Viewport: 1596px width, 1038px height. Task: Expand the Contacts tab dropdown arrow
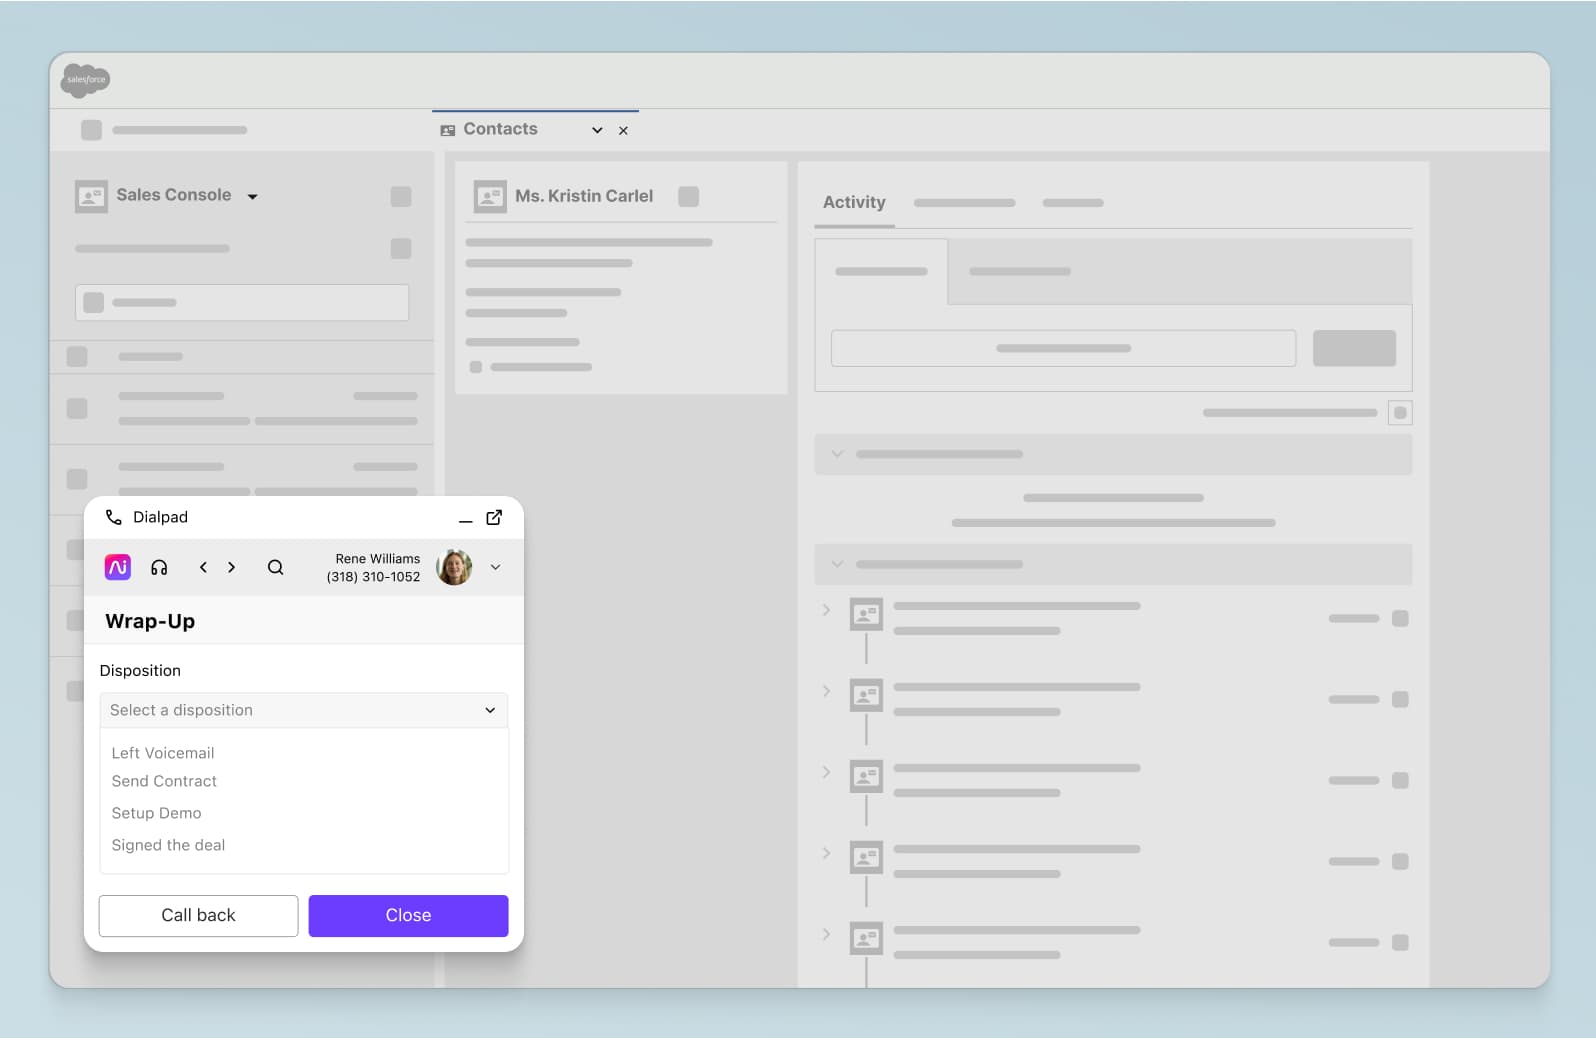597,130
